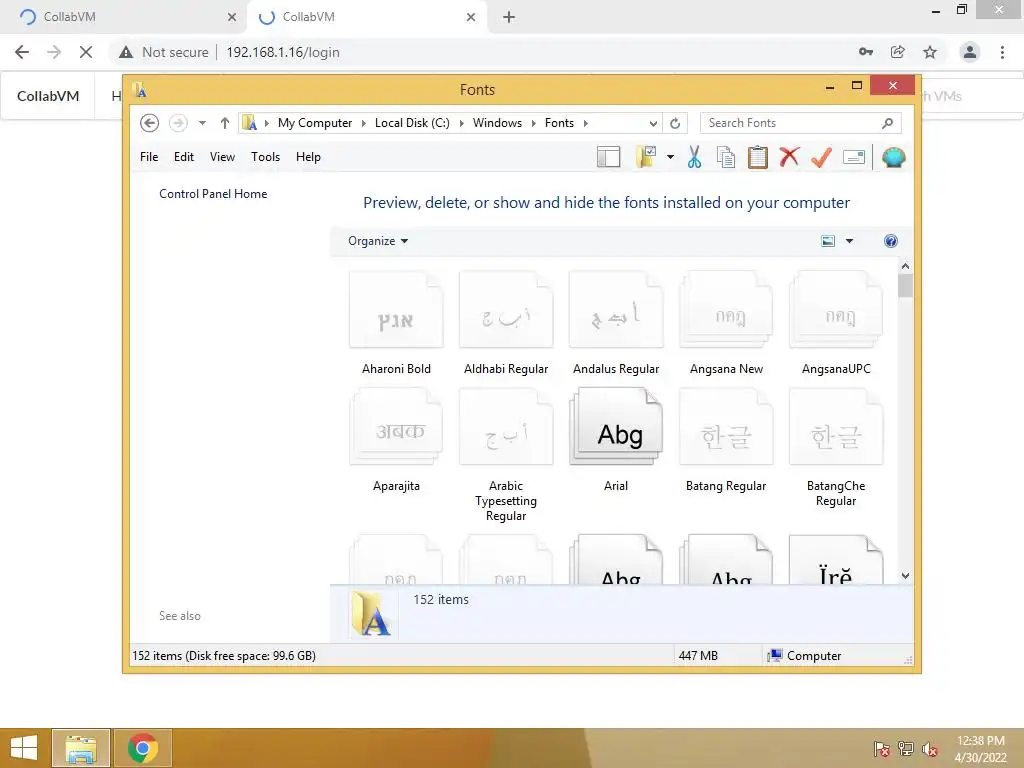Open the File menu

coord(149,157)
